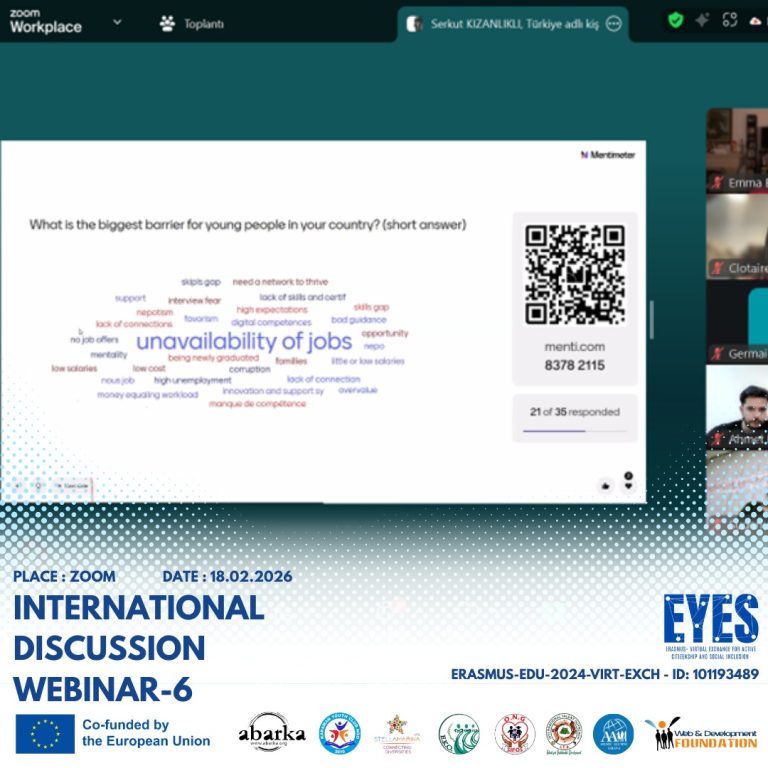
Task: Open the AI Companion sparkle icon
Action: (x=702, y=21)
